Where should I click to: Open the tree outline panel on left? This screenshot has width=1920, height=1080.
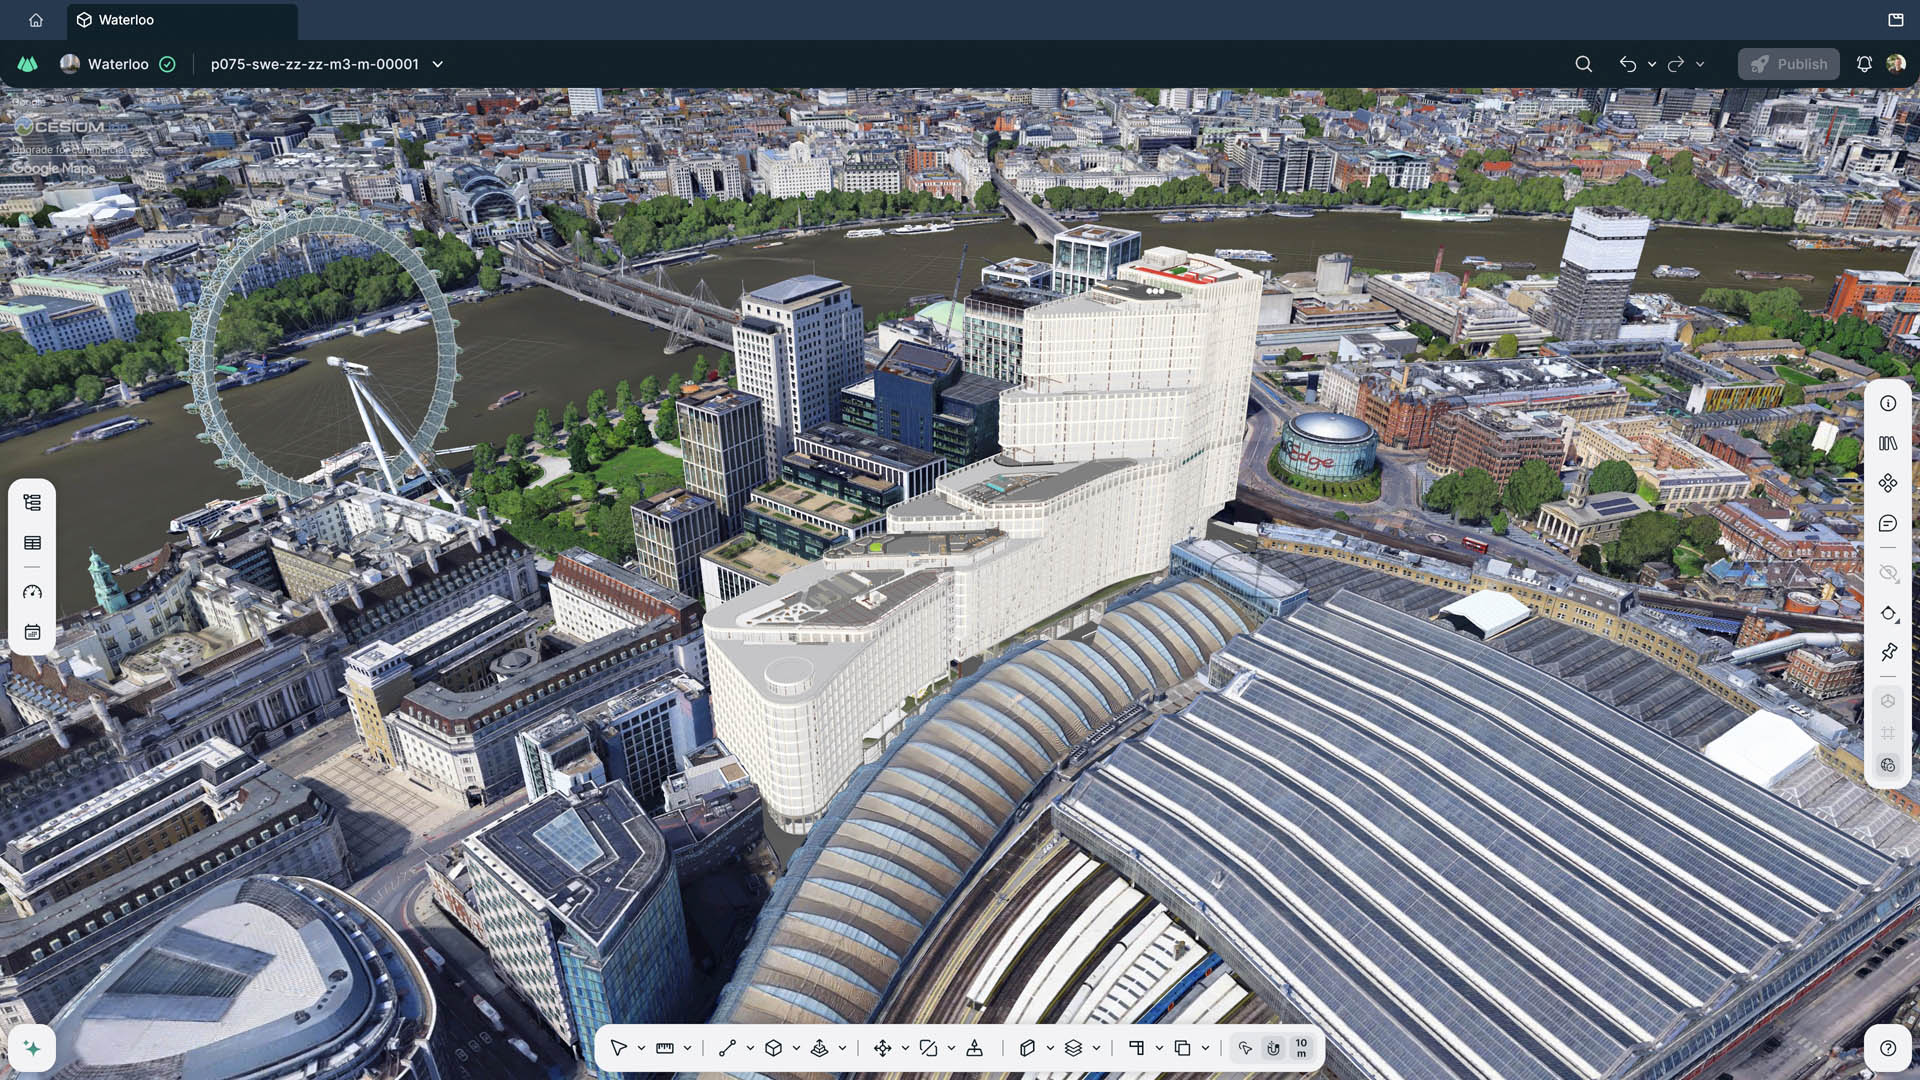tap(32, 503)
